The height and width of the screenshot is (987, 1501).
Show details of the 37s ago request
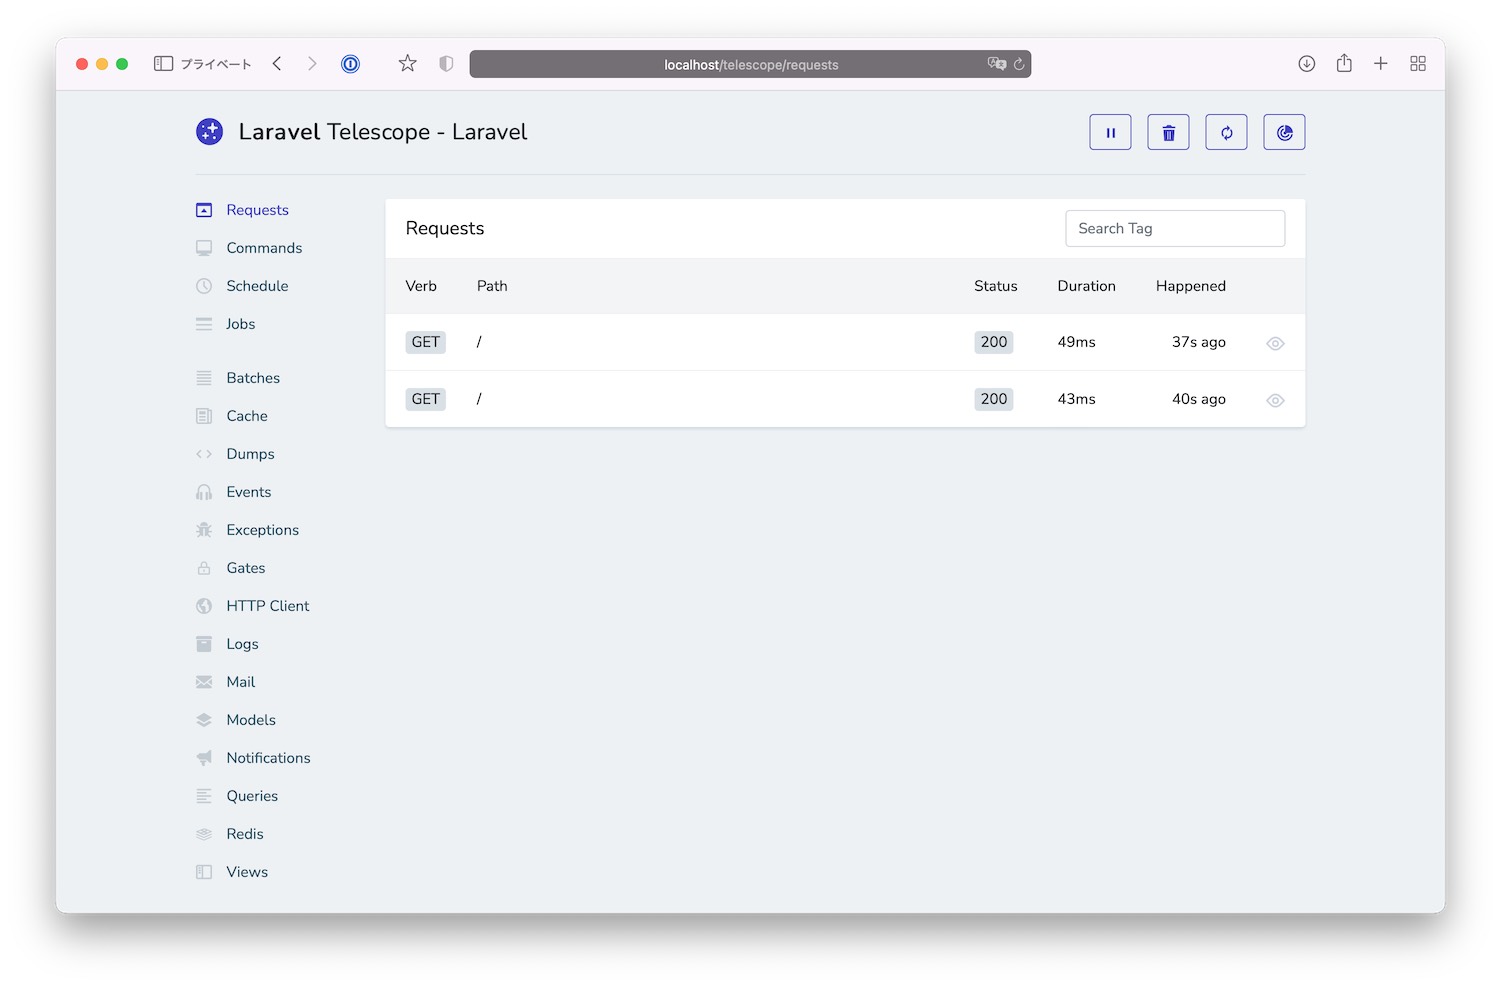click(1274, 343)
